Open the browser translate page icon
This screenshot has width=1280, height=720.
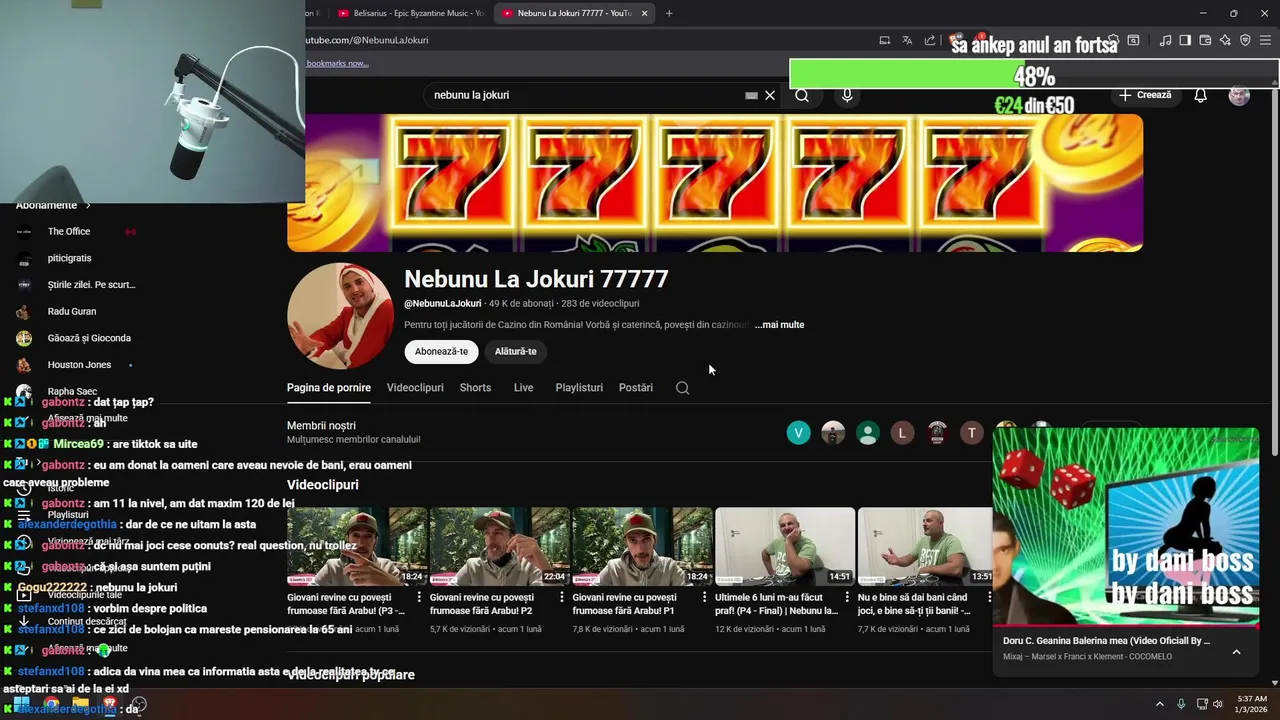[x=907, y=40]
